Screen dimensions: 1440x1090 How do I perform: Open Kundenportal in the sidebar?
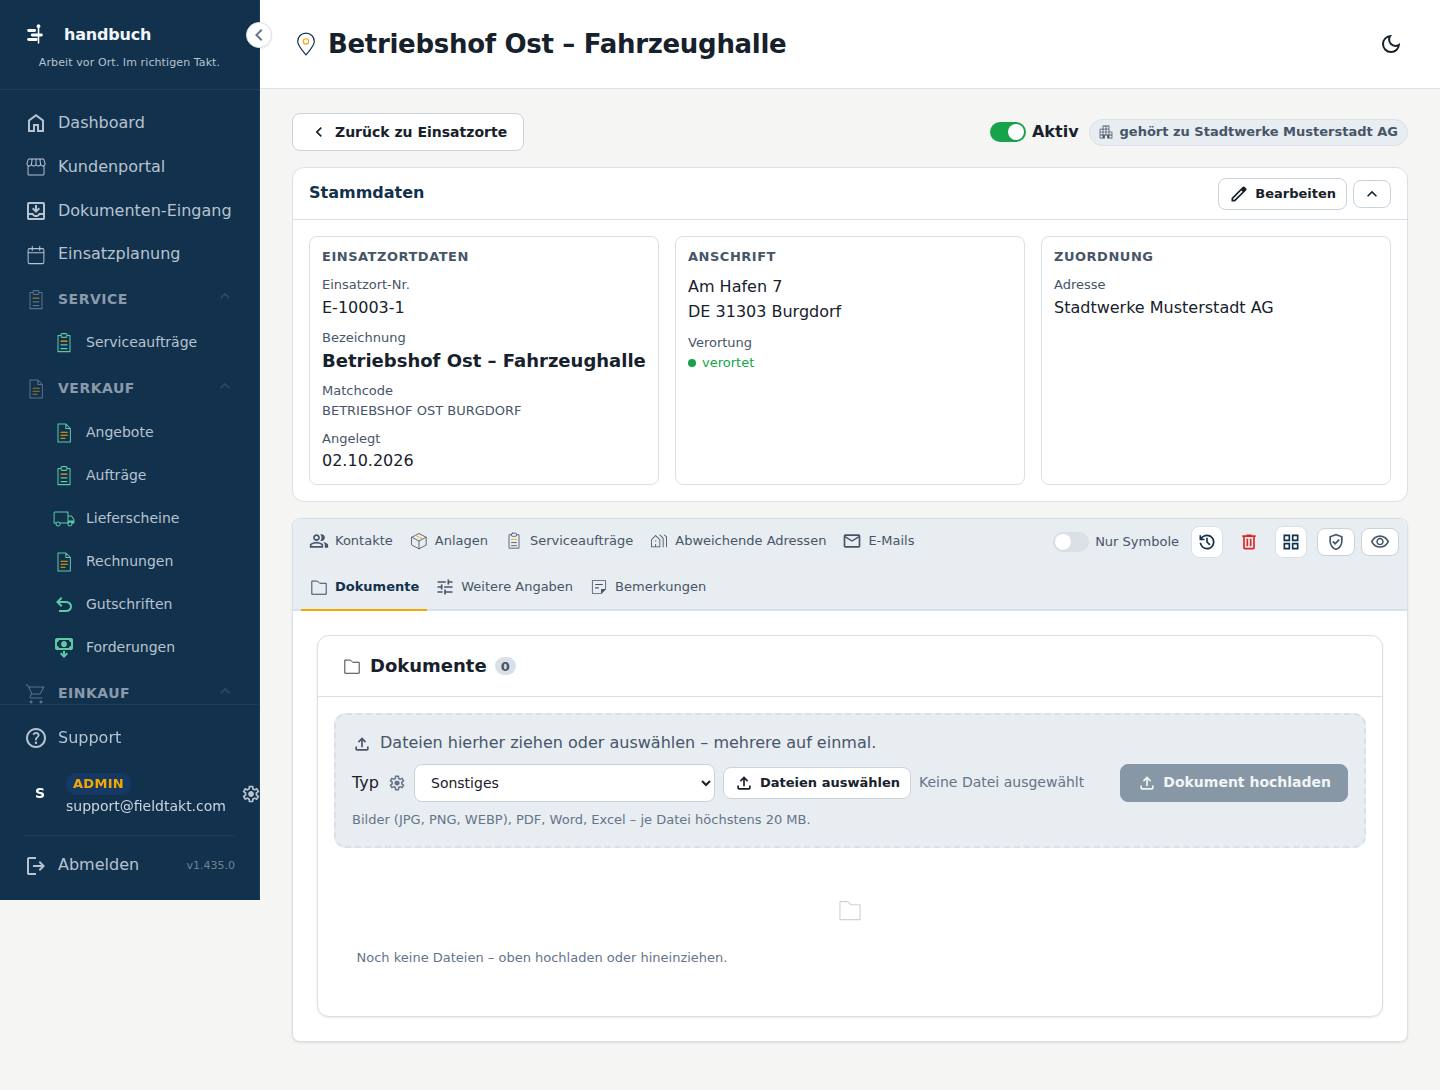click(x=130, y=167)
